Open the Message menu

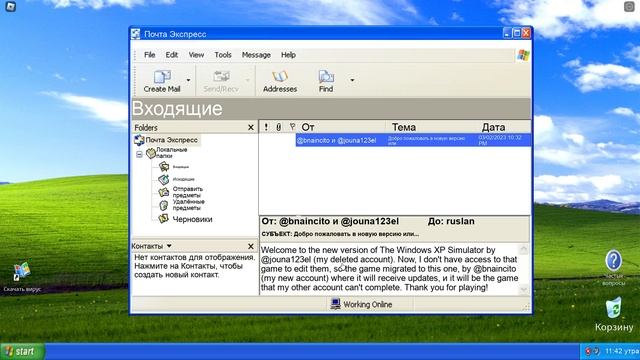tap(256, 55)
